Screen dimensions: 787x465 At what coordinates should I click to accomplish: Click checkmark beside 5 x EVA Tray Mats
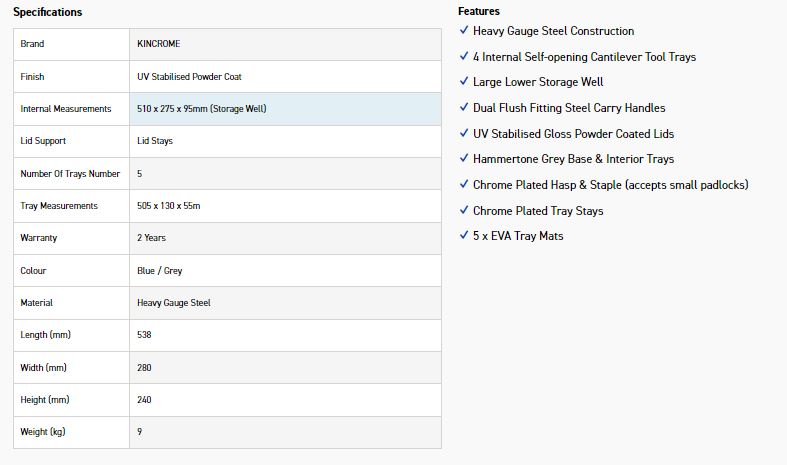click(x=464, y=235)
